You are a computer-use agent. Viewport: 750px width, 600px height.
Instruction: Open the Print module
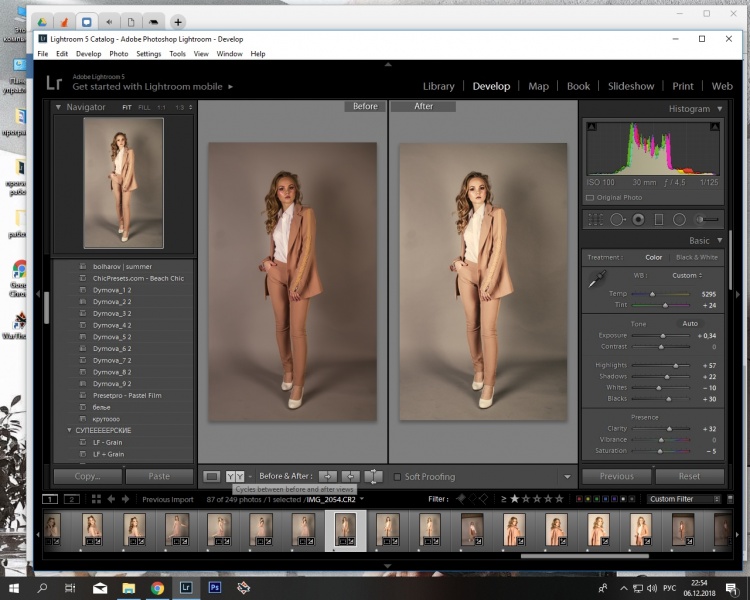(683, 87)
